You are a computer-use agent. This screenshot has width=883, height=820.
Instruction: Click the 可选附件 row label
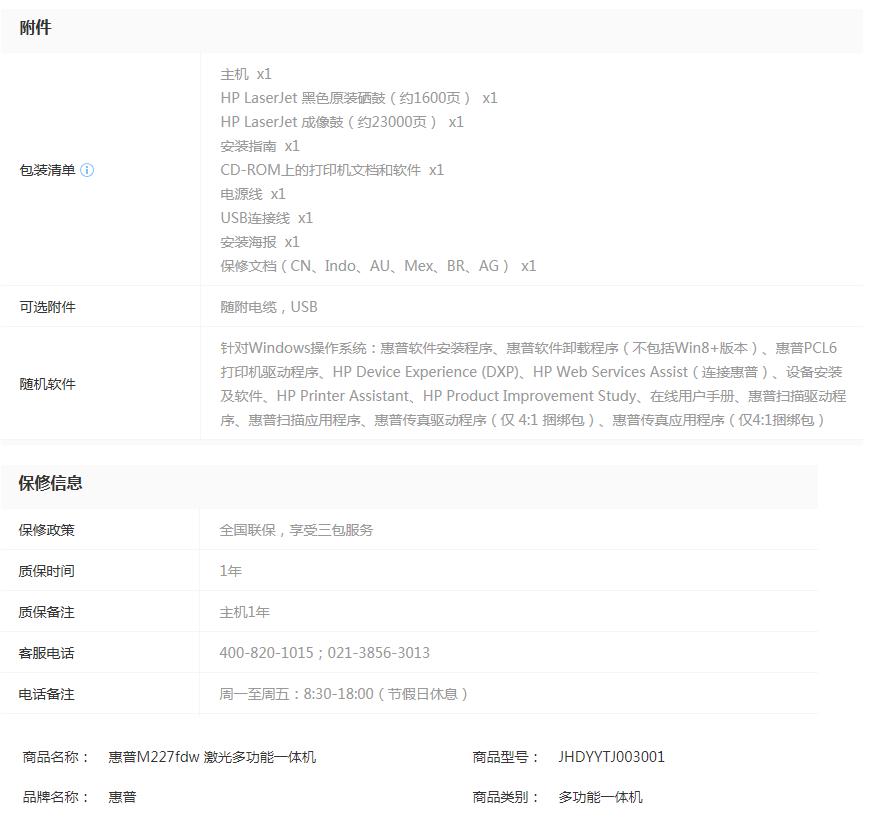point(47,307)
